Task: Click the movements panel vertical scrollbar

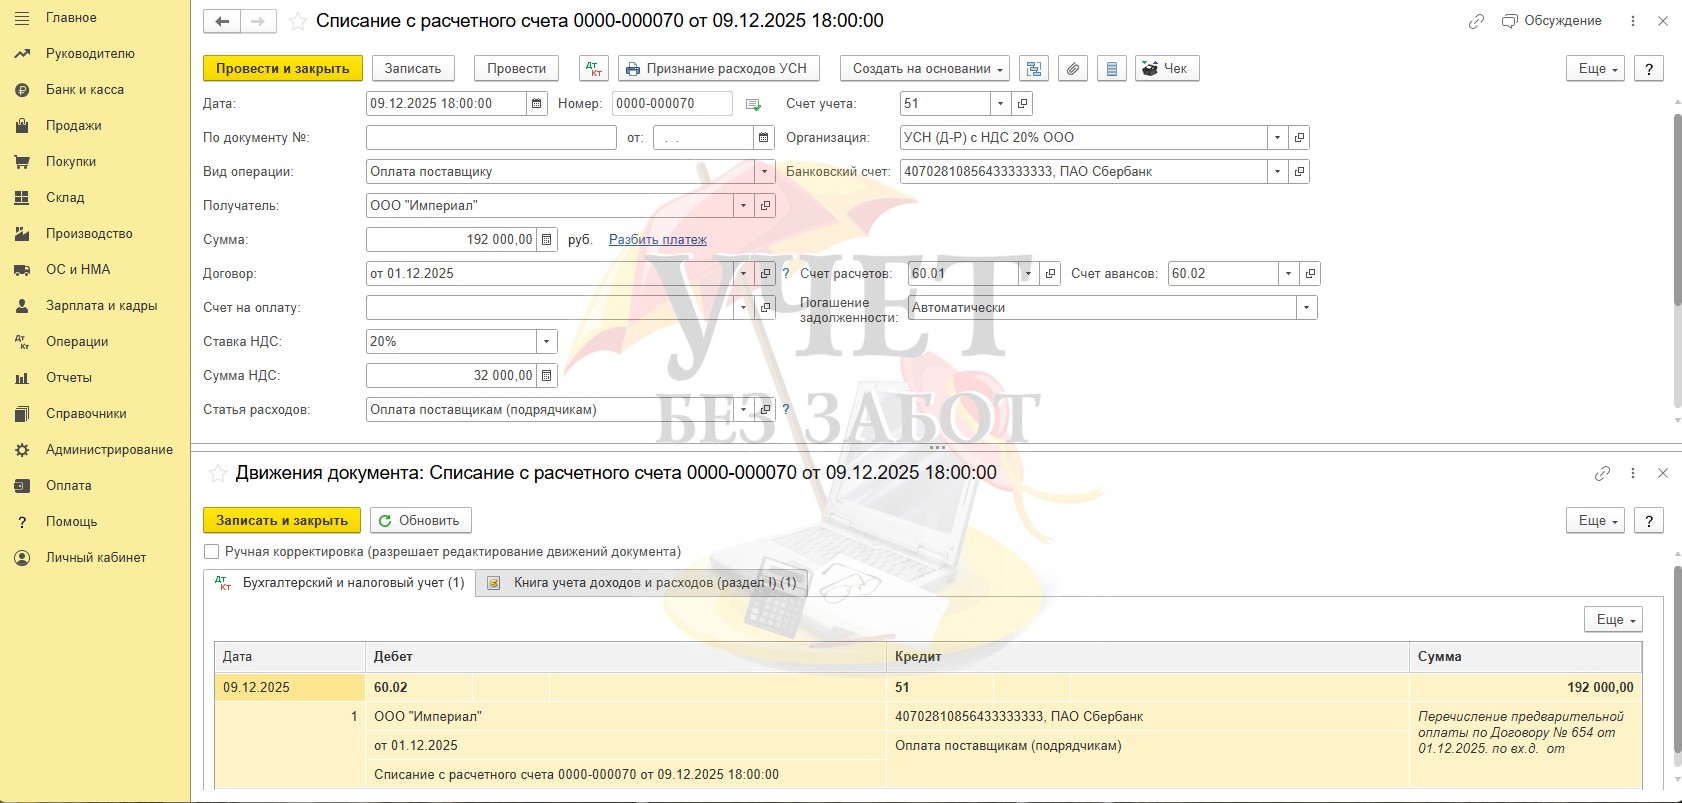Action: point(1677,660)
